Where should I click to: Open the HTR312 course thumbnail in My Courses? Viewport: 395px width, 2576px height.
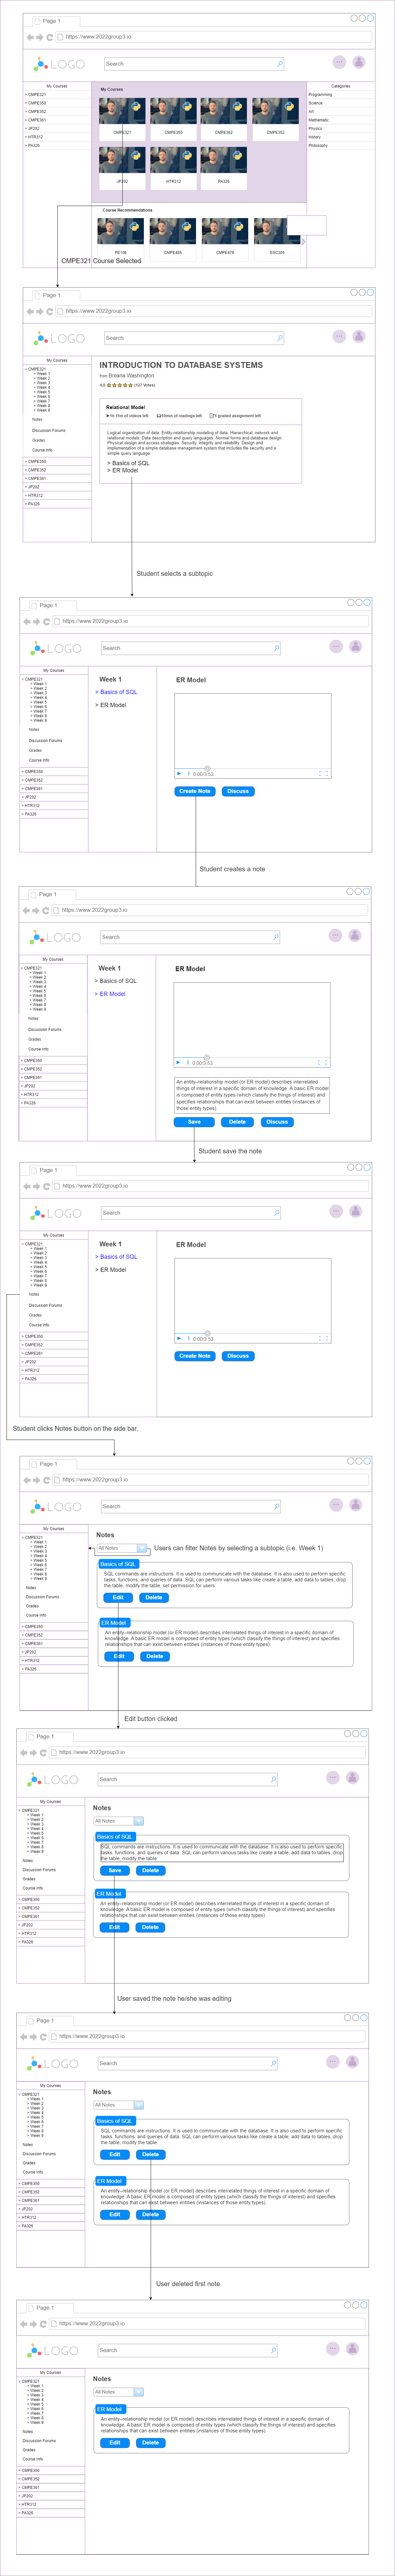pyautogui.click(x=173, y=160)
